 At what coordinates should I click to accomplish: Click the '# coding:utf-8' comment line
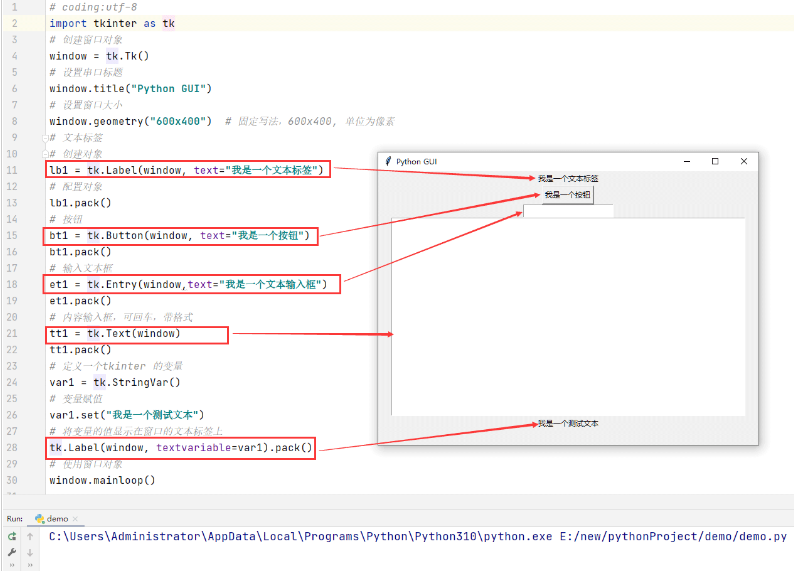(x=93, y=7)
